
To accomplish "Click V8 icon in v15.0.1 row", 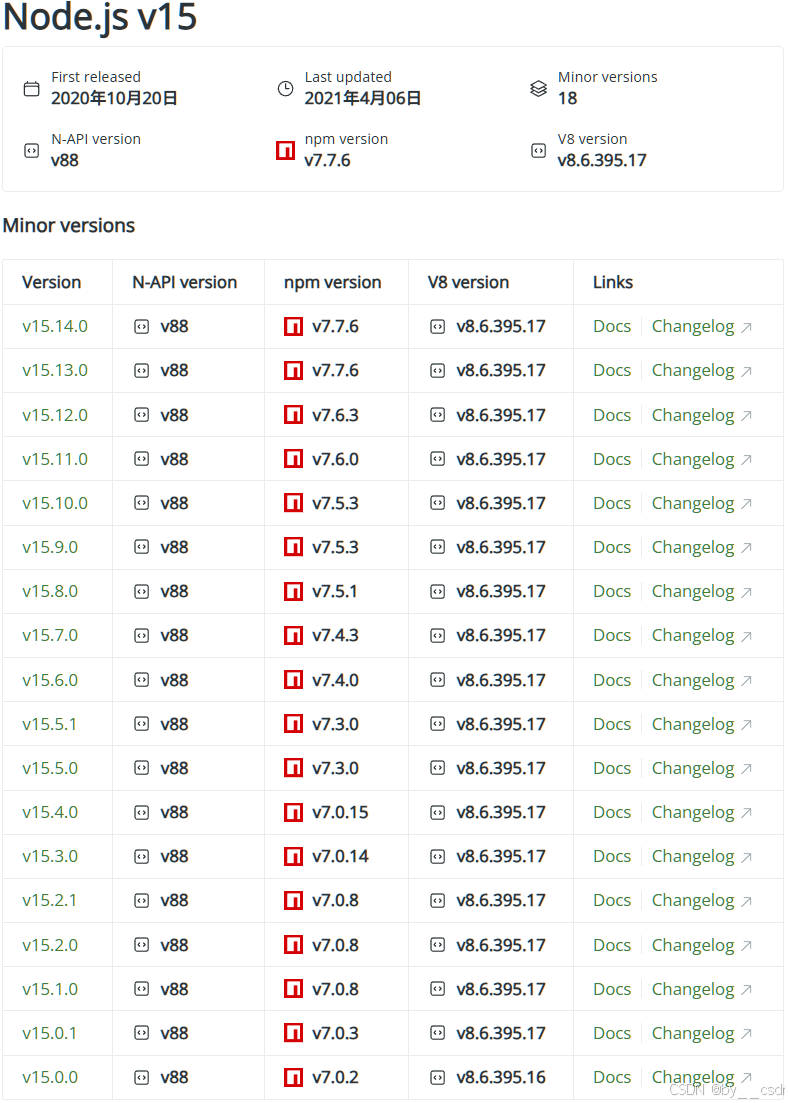I will pos(437,1033).
